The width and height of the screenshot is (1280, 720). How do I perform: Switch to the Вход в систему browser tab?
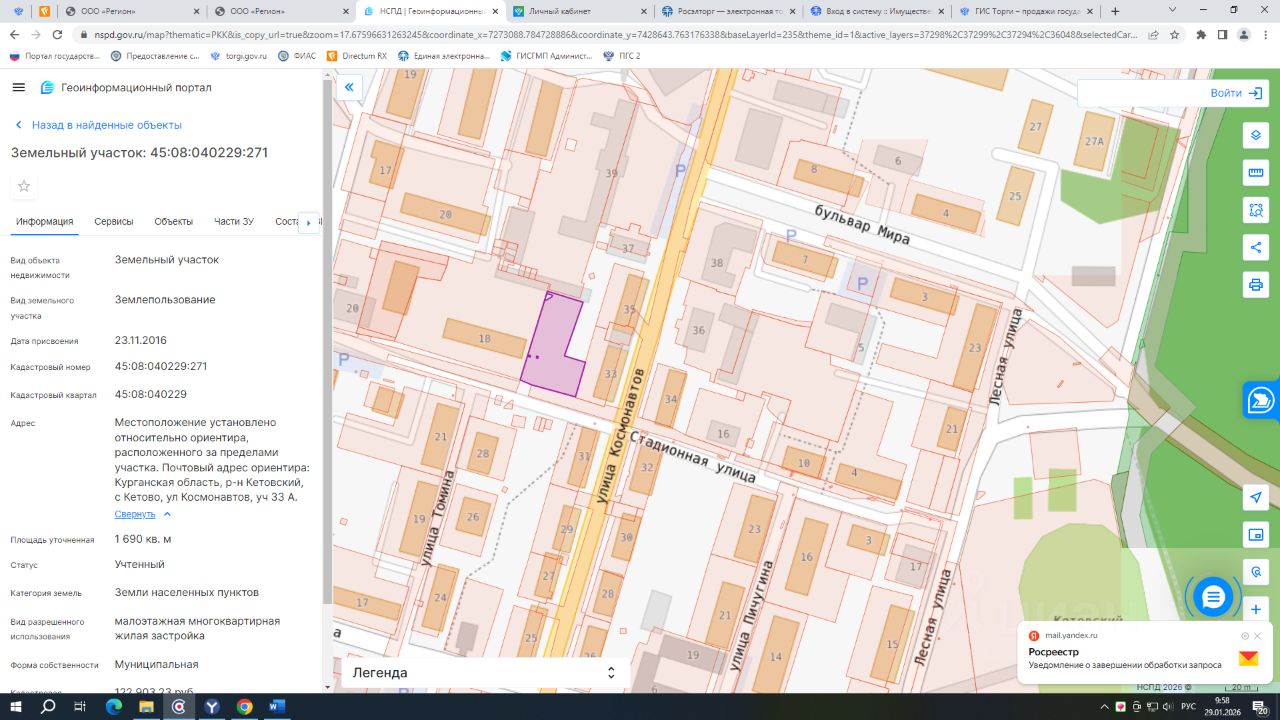pos(875,11)
